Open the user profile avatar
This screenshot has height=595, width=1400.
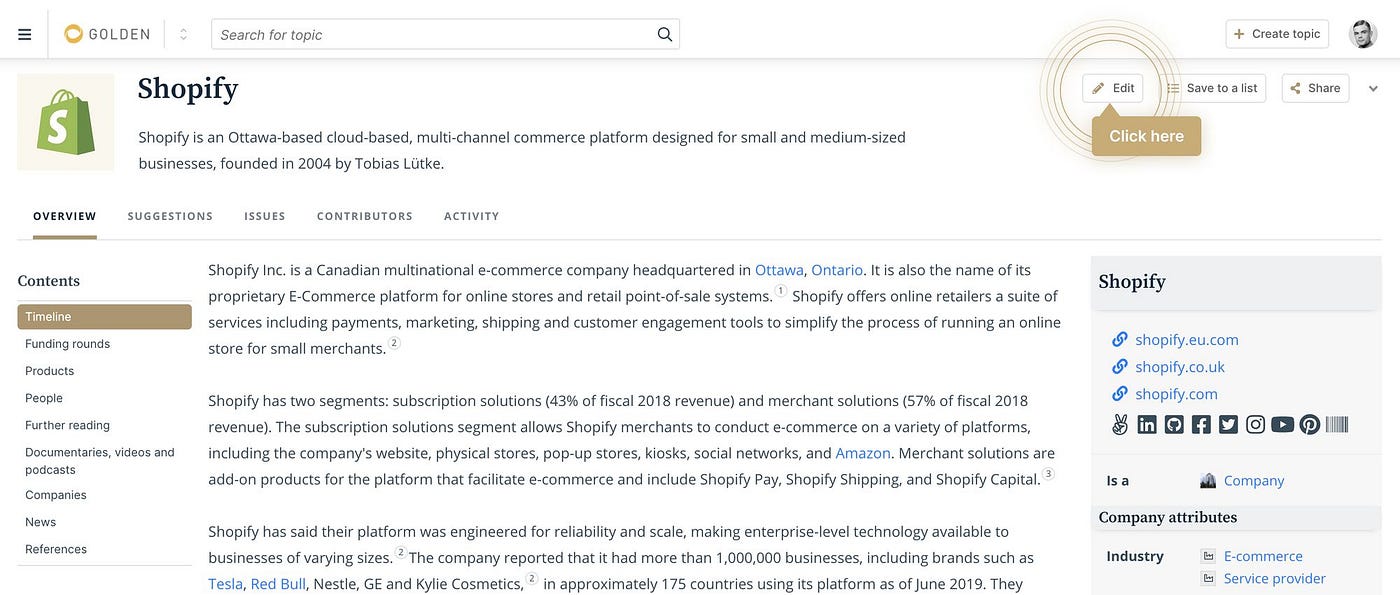click(1363, 34)
